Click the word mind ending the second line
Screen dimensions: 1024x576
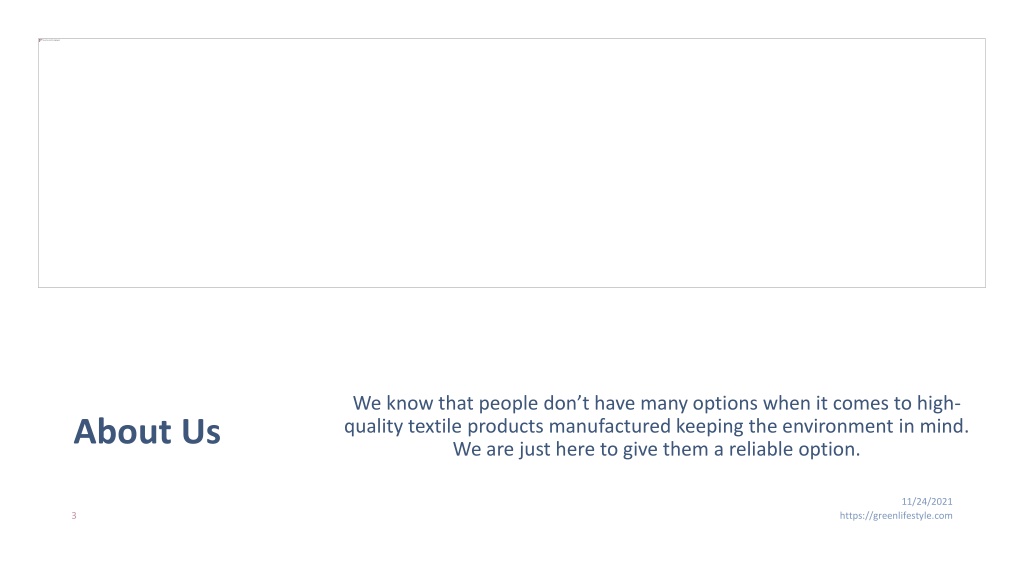coord(947,426)
